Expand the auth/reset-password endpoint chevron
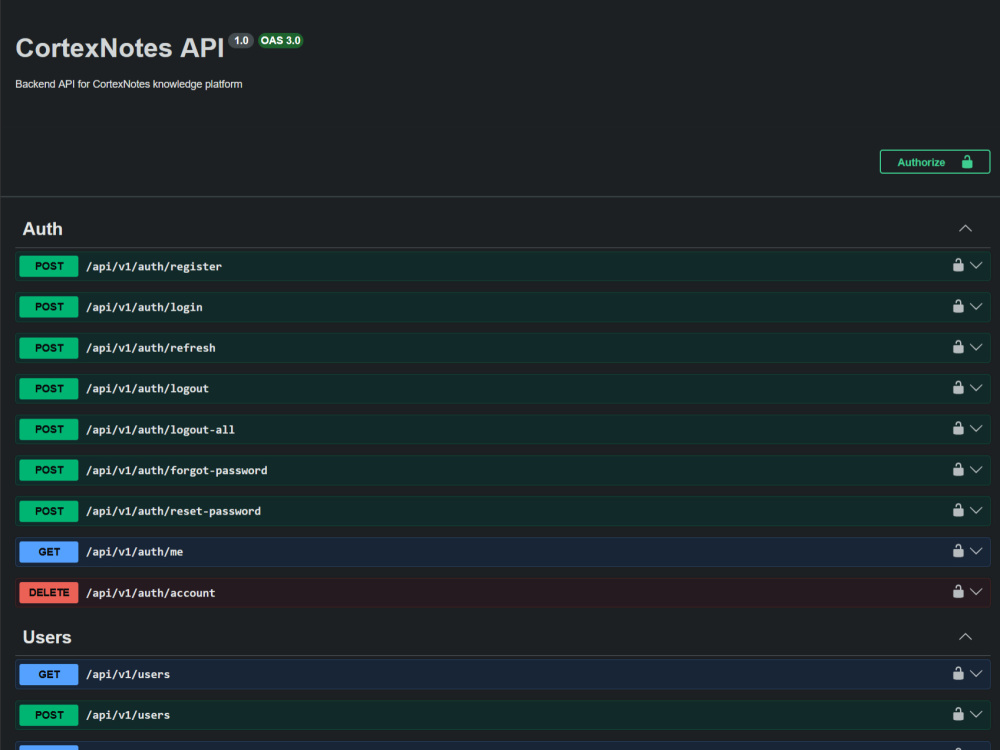Image resolution: width=1000 pixels, height=750 pixels. coord(976,510)
